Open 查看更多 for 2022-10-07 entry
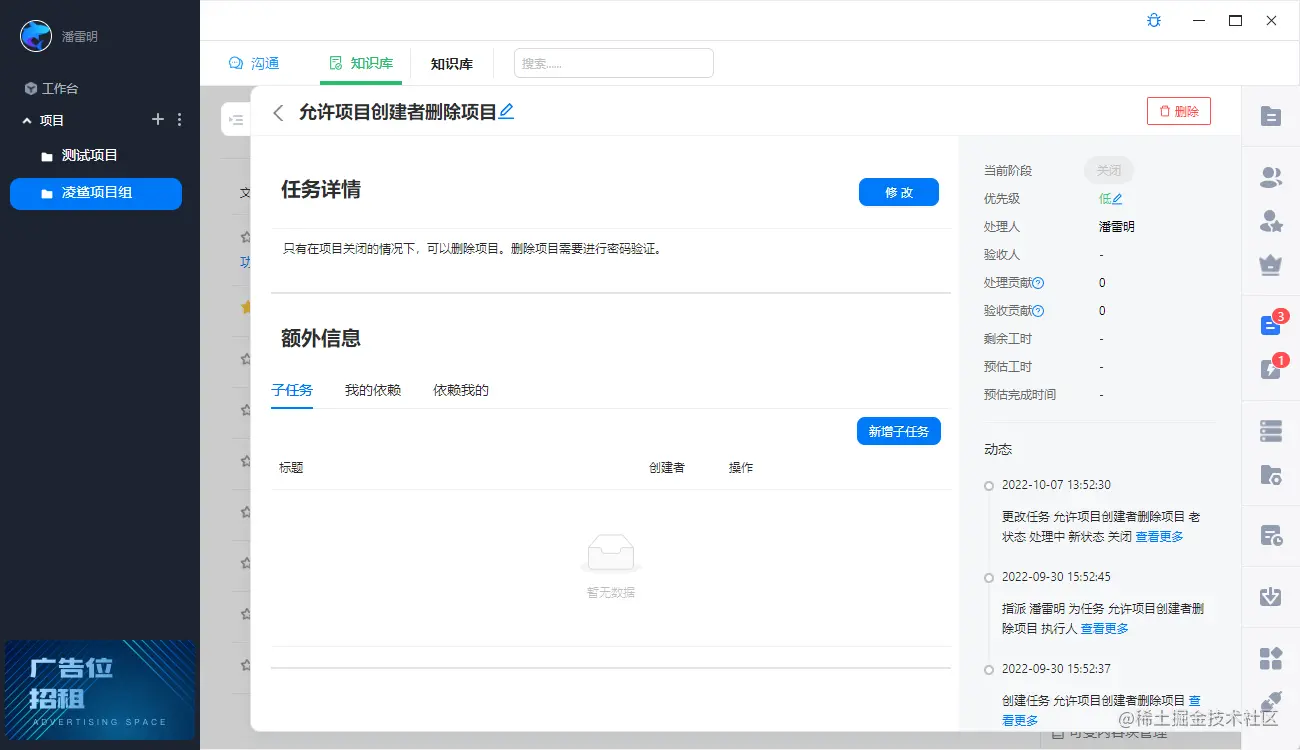Viewport: 1300px width, 750px height. pyautogui.click(x=1159, y=537)
